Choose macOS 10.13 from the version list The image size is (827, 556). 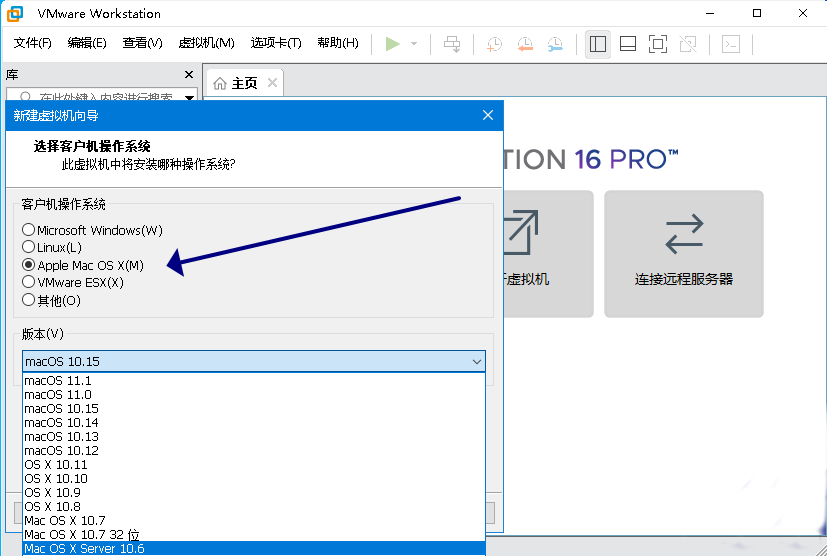click(254, 436)
